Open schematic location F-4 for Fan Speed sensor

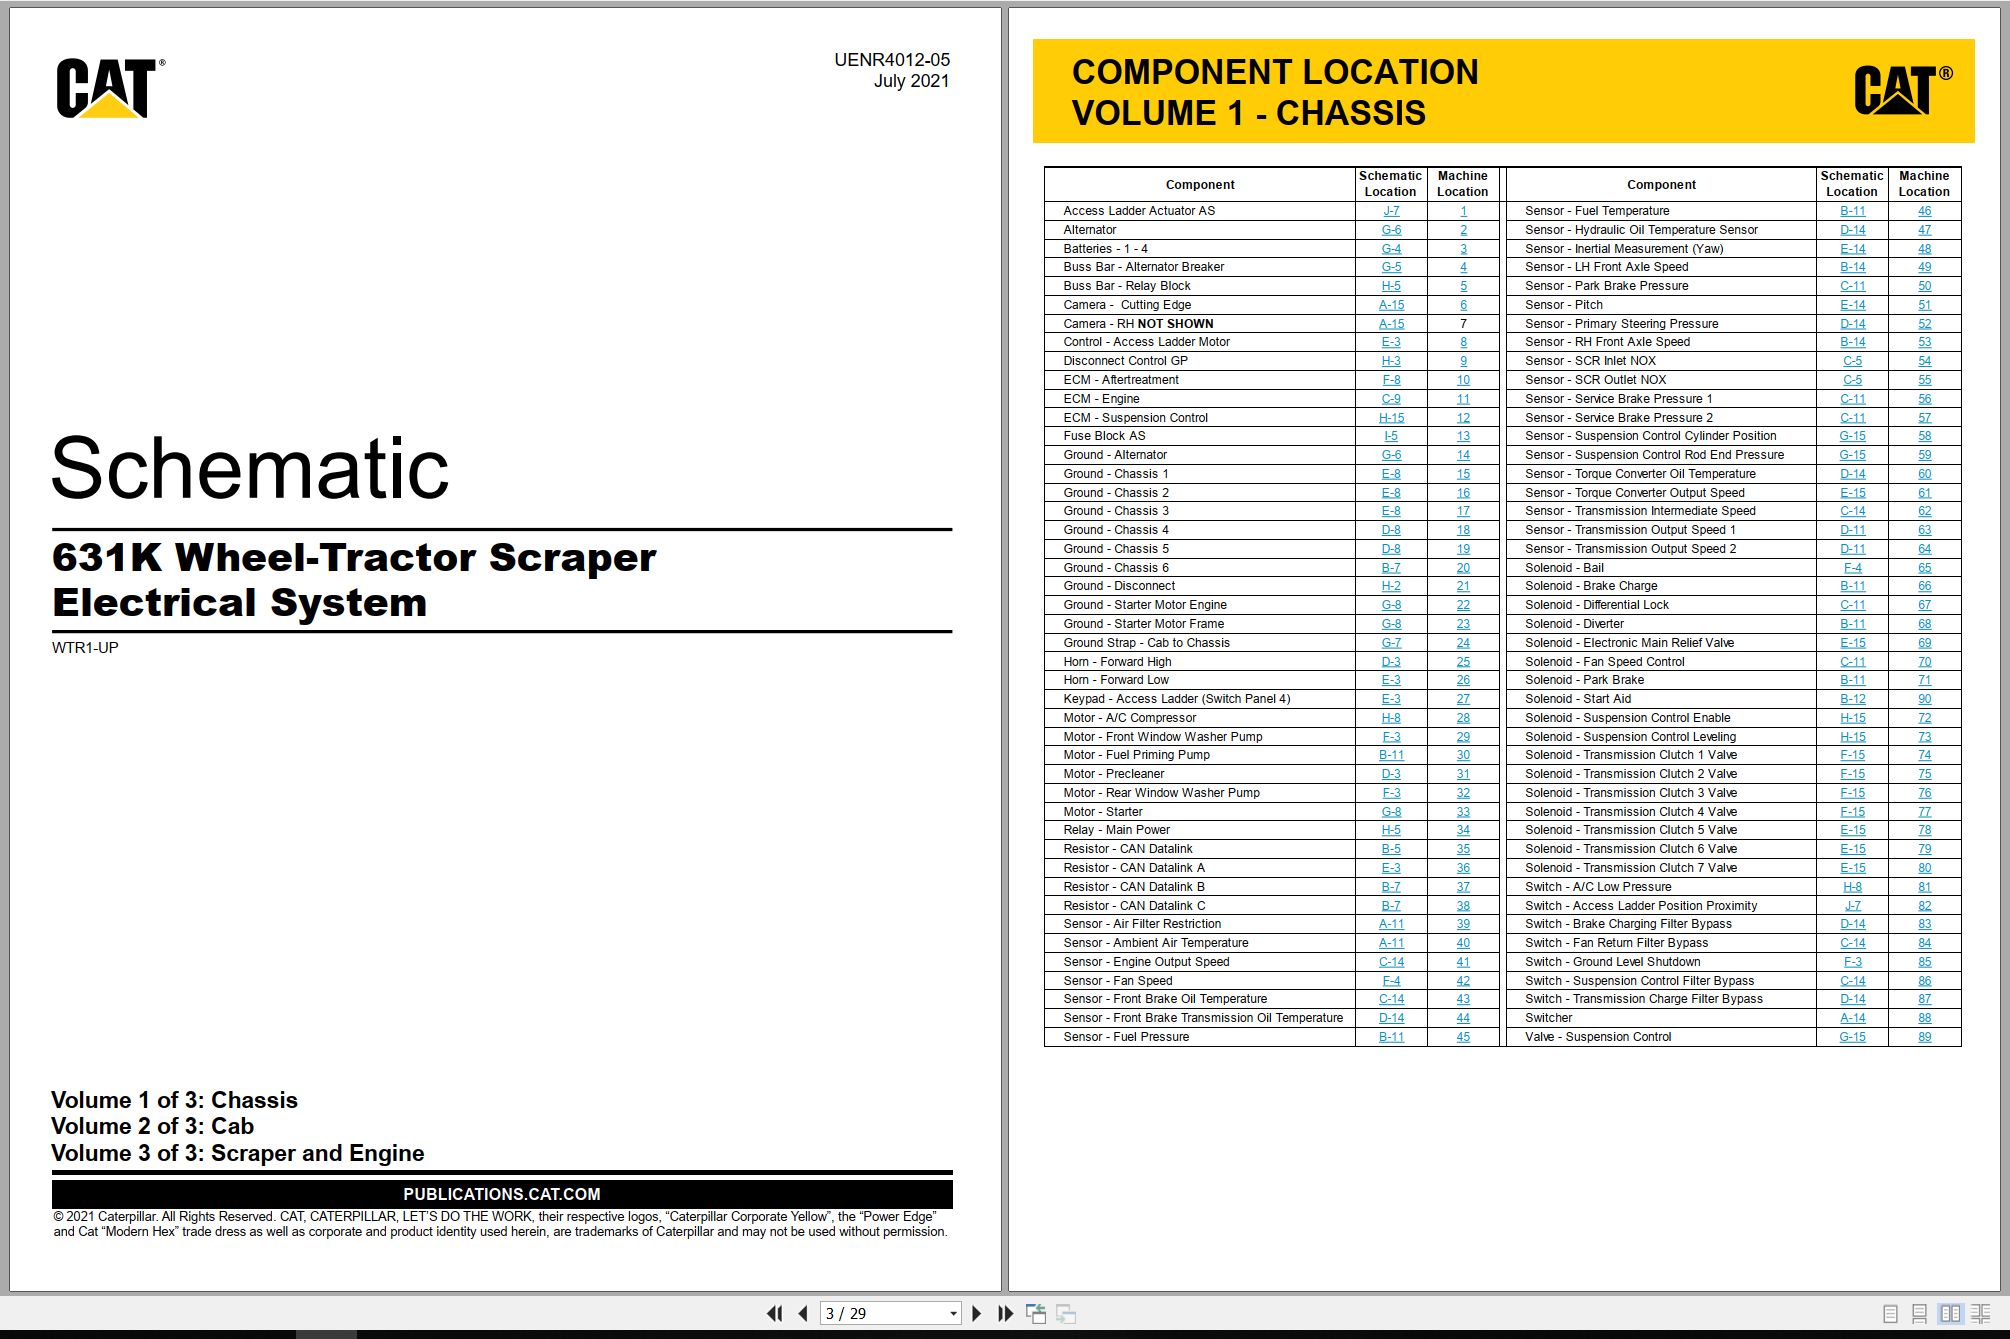1391,981
